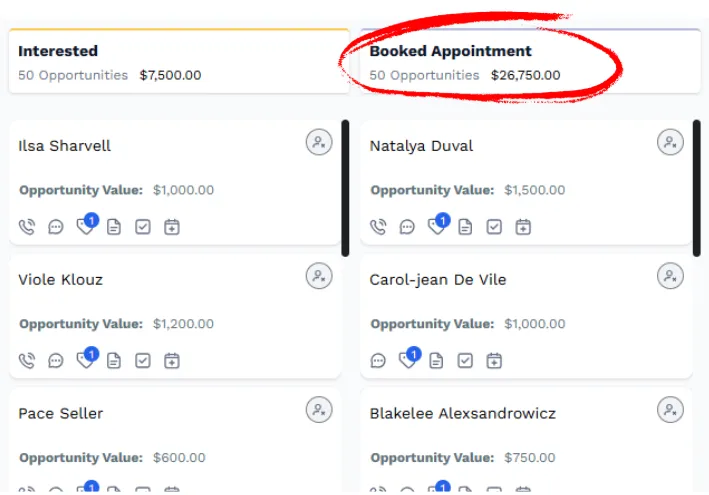
Task: Click the task checkmark icon on Ilsa Sharvell's card
Action: point(143,226)
